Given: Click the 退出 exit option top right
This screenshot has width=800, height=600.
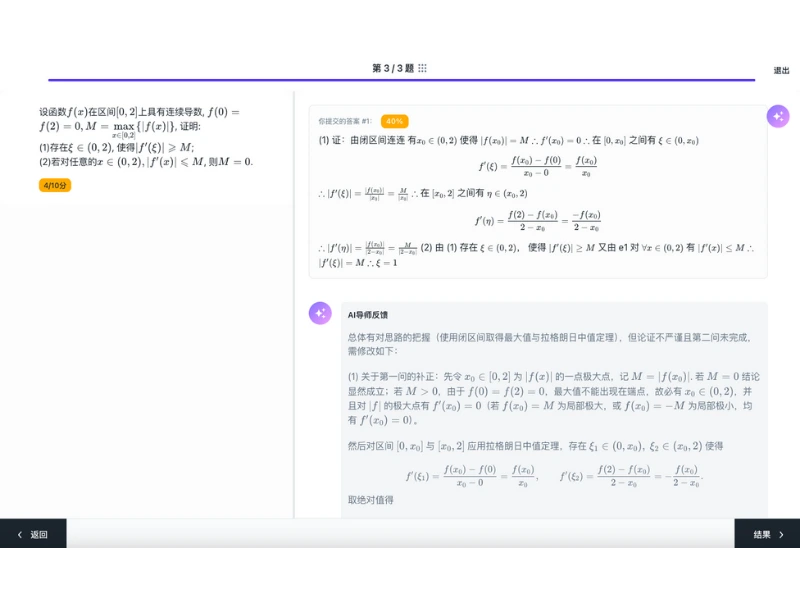Looking at the screenshot, I should coord(782,70).
